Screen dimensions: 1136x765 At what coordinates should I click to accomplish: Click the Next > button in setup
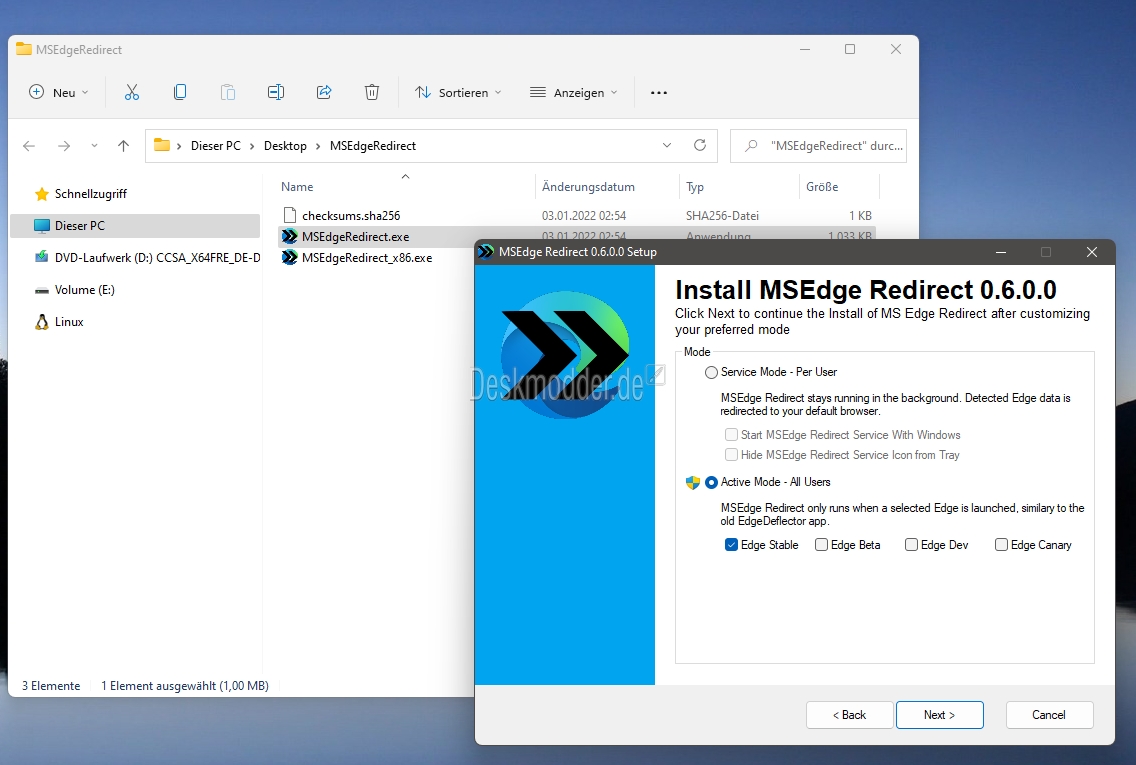pyautogui.click(x=940, y=715)
